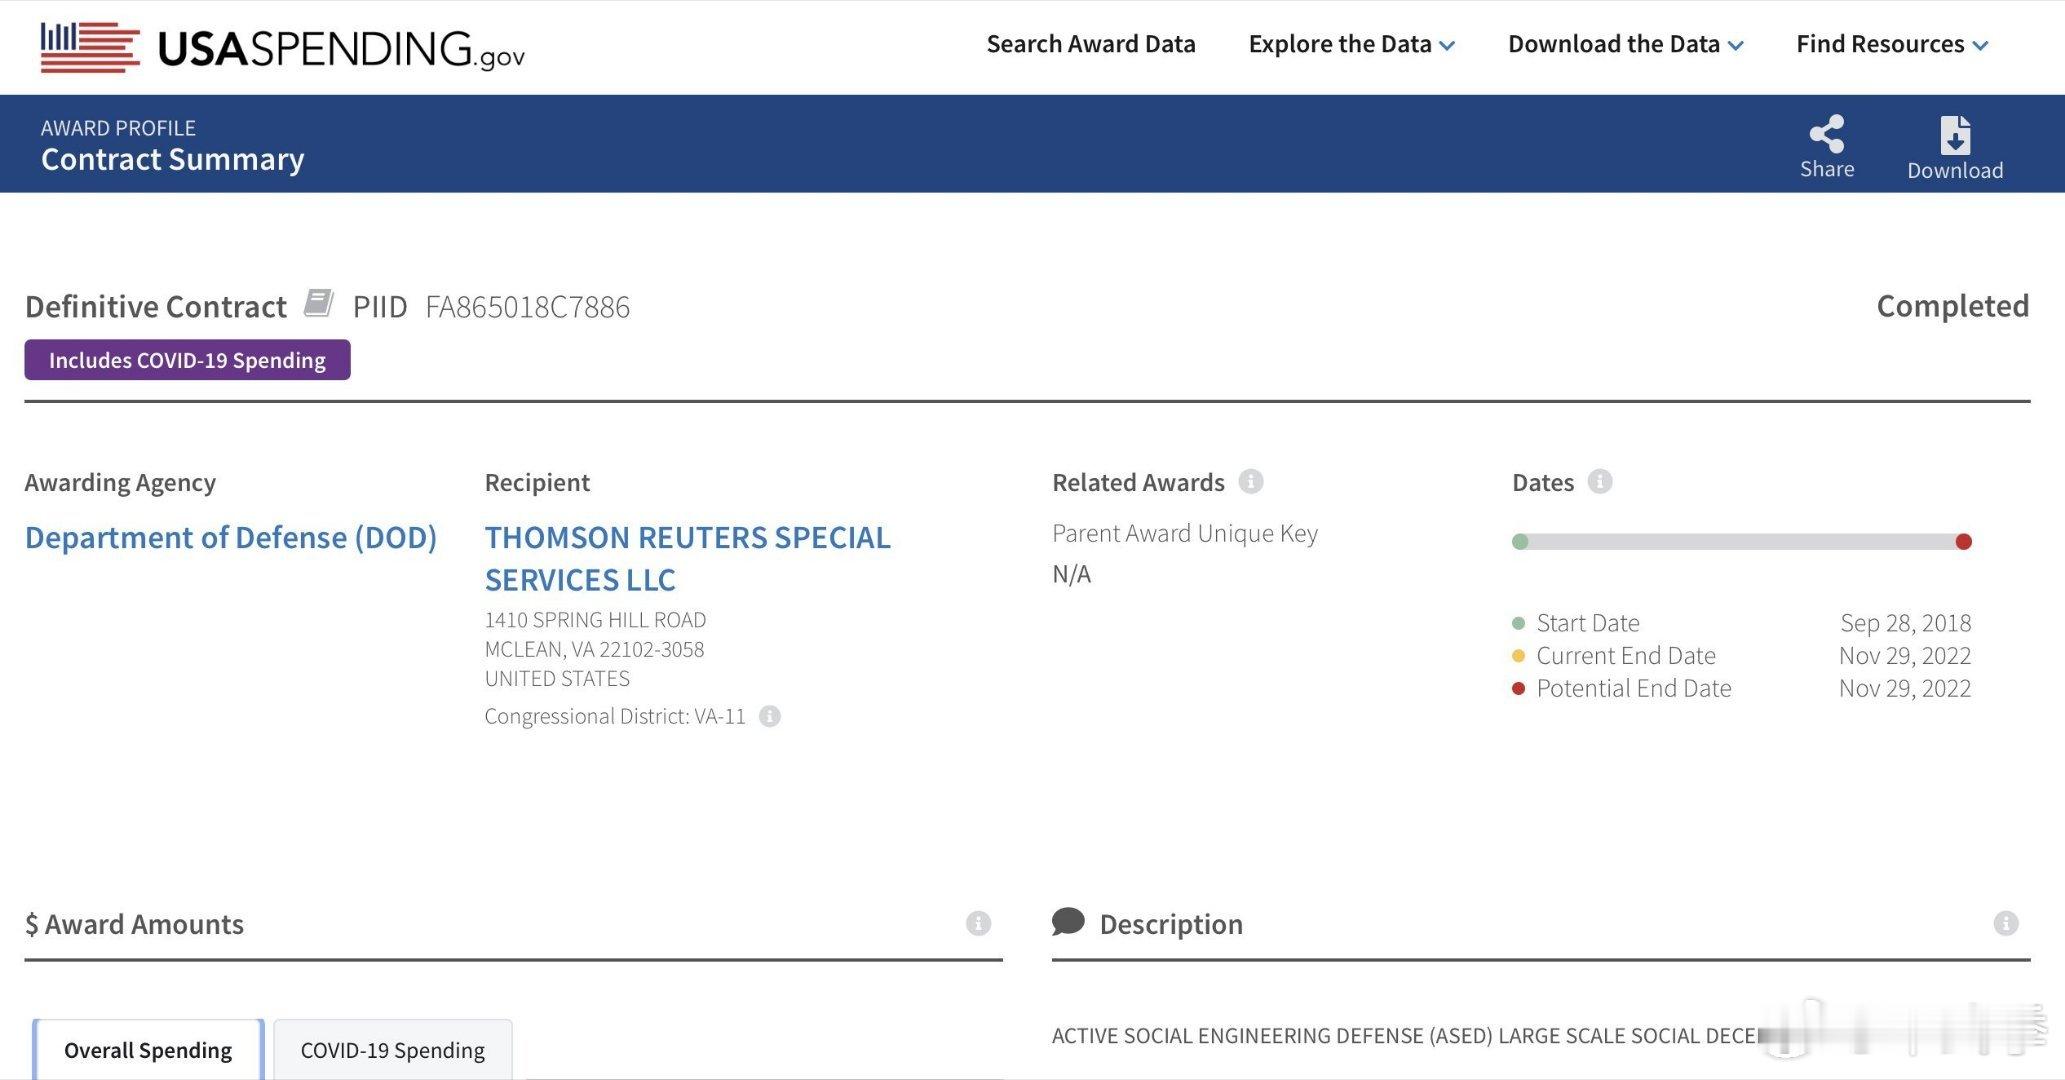2065x1080 pixels.
Task: Click the COVID-19 Spending badge toggle
Action: (186, 358)
